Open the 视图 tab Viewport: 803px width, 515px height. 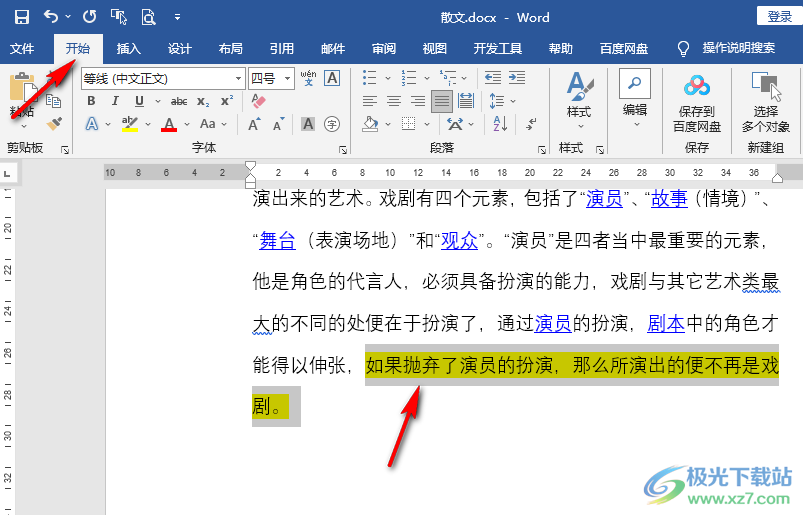point(435,49)
